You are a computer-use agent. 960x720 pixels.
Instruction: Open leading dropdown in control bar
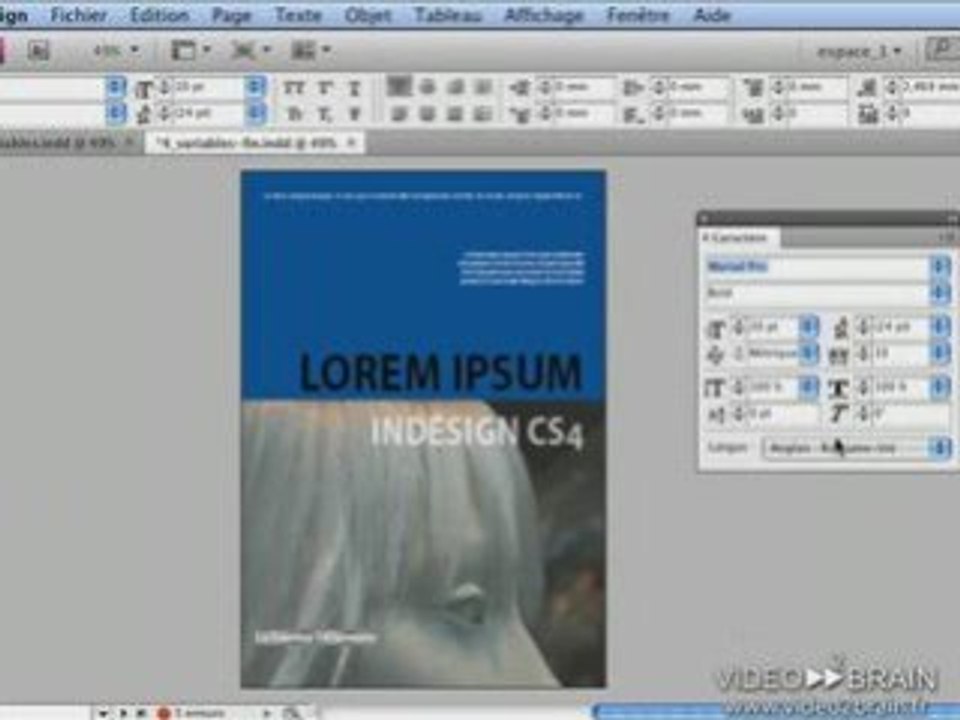pyautogui.click(x=257, y=114)
